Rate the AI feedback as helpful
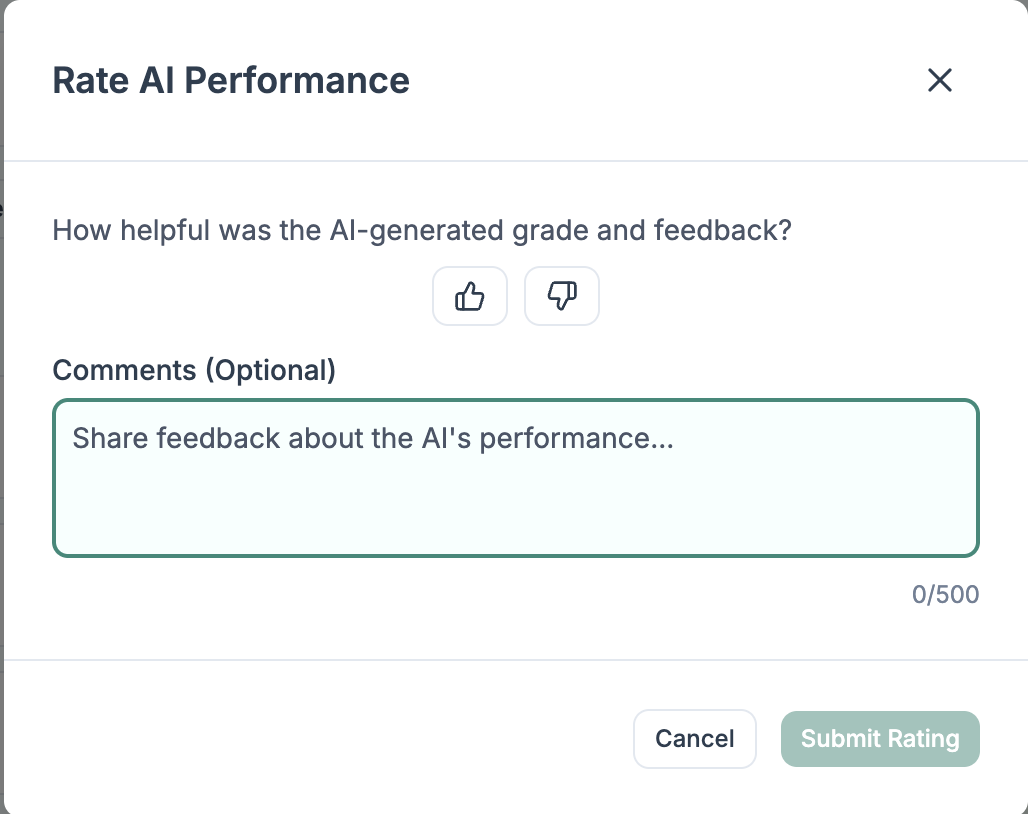Screen dimensions: 1028x814 [470, 296]
